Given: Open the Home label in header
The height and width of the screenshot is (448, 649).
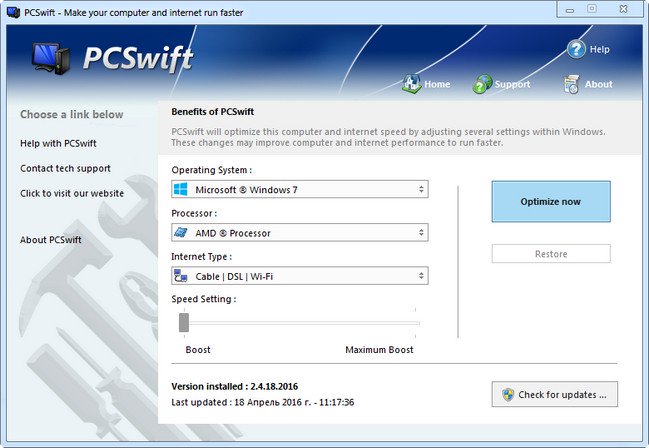Looking at the screenshot, I should [437, 84].
